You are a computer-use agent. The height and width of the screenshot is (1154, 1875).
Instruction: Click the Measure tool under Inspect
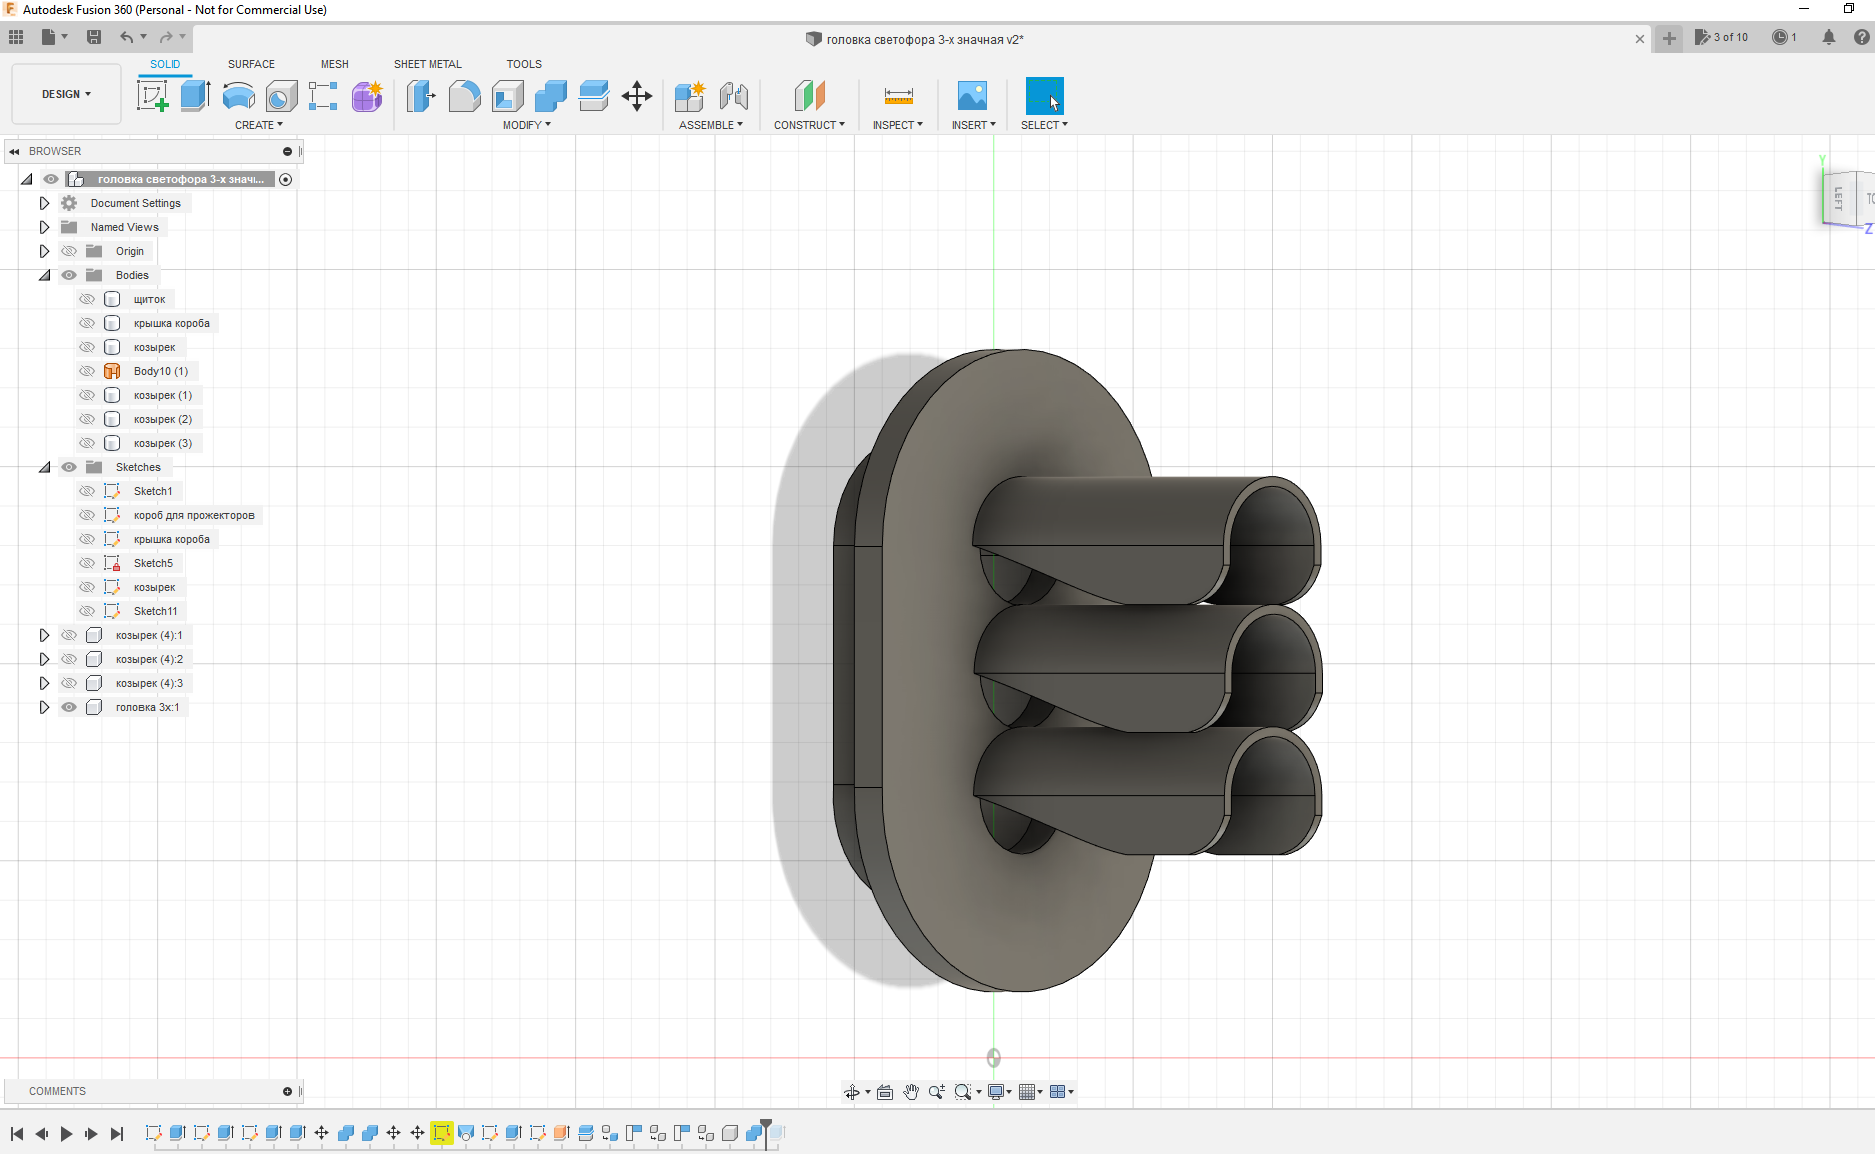(898, 96)
